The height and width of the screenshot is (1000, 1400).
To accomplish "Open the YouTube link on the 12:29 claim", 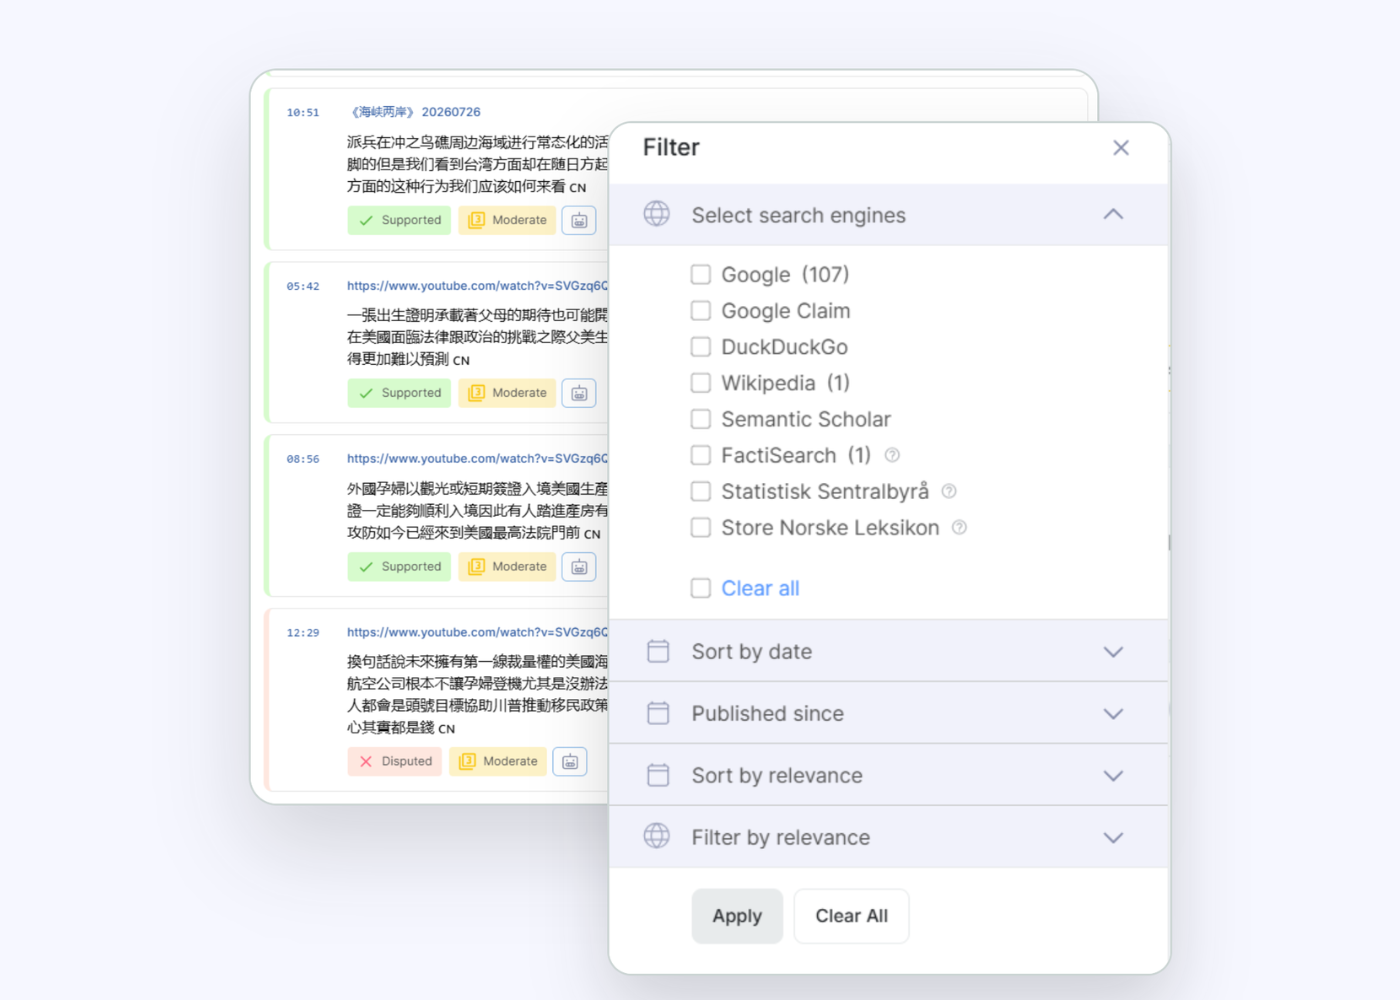I will 477,633.
